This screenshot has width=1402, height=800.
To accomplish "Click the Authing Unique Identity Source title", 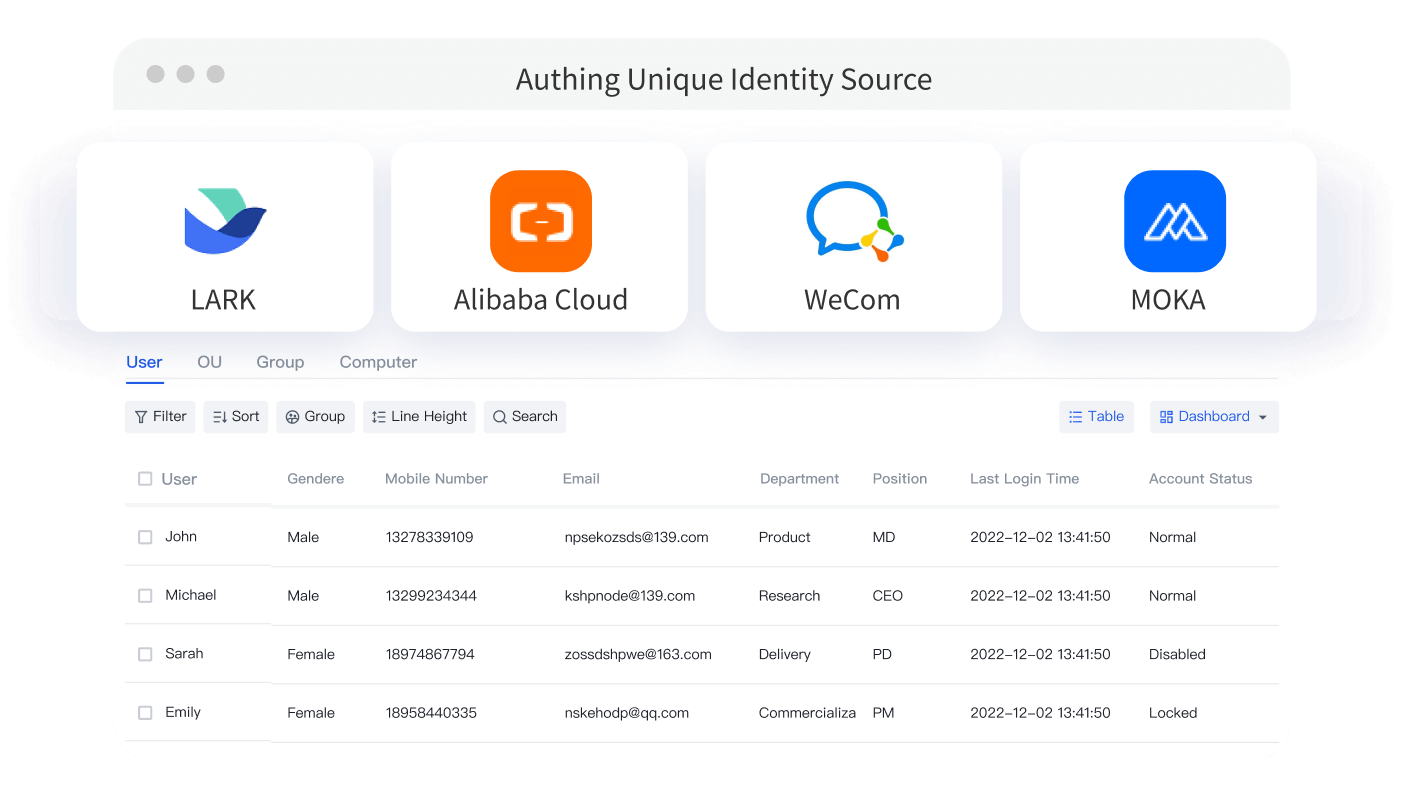I will click(x=724, y=79).
